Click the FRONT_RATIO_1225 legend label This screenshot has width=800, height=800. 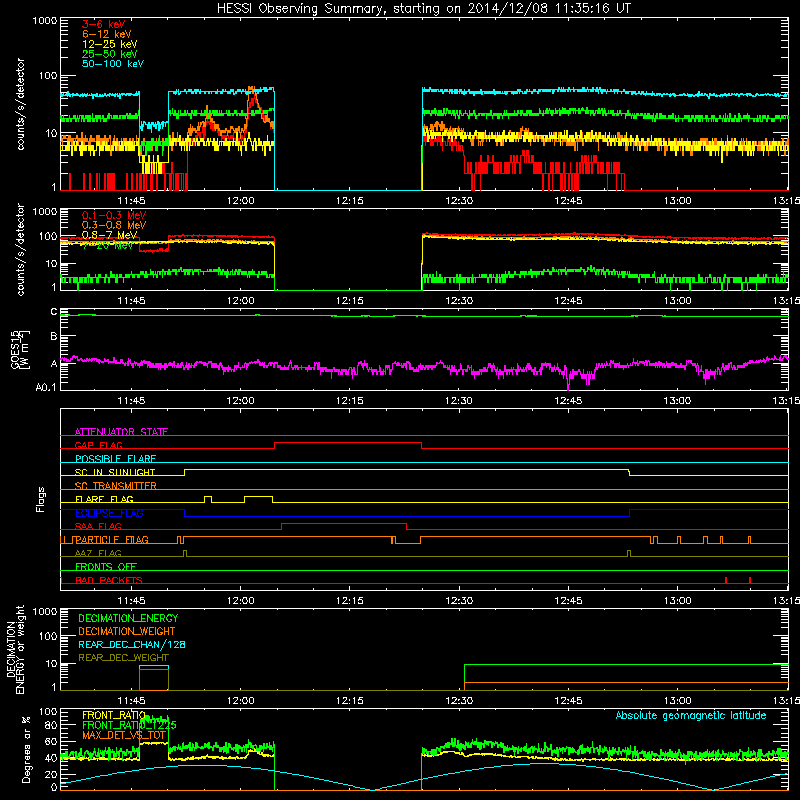pos(129,725)
